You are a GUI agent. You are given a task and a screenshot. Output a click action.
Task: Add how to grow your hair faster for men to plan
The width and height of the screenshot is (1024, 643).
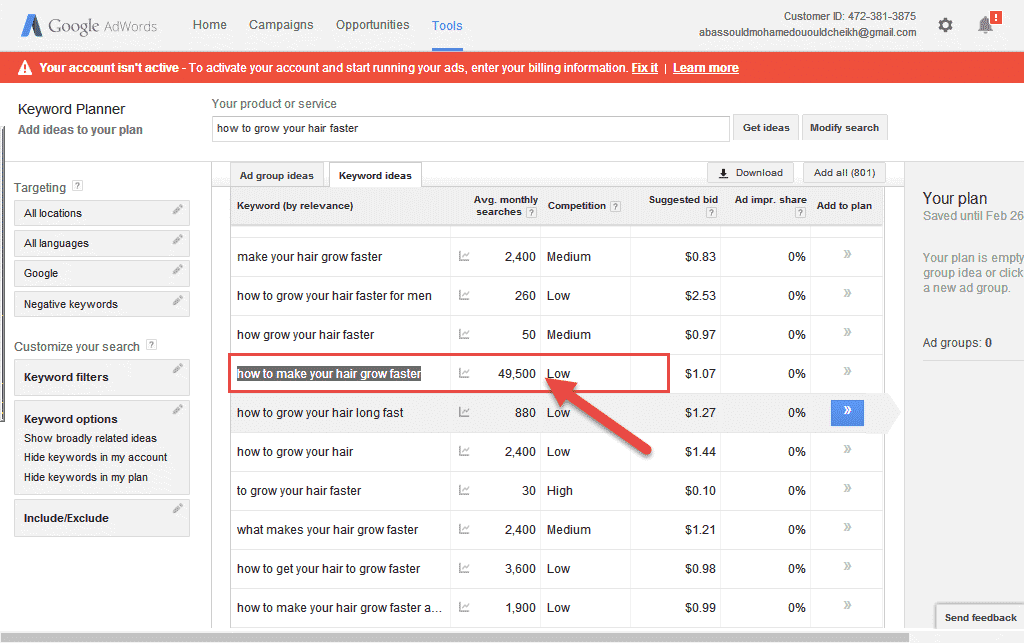point(847,293)
